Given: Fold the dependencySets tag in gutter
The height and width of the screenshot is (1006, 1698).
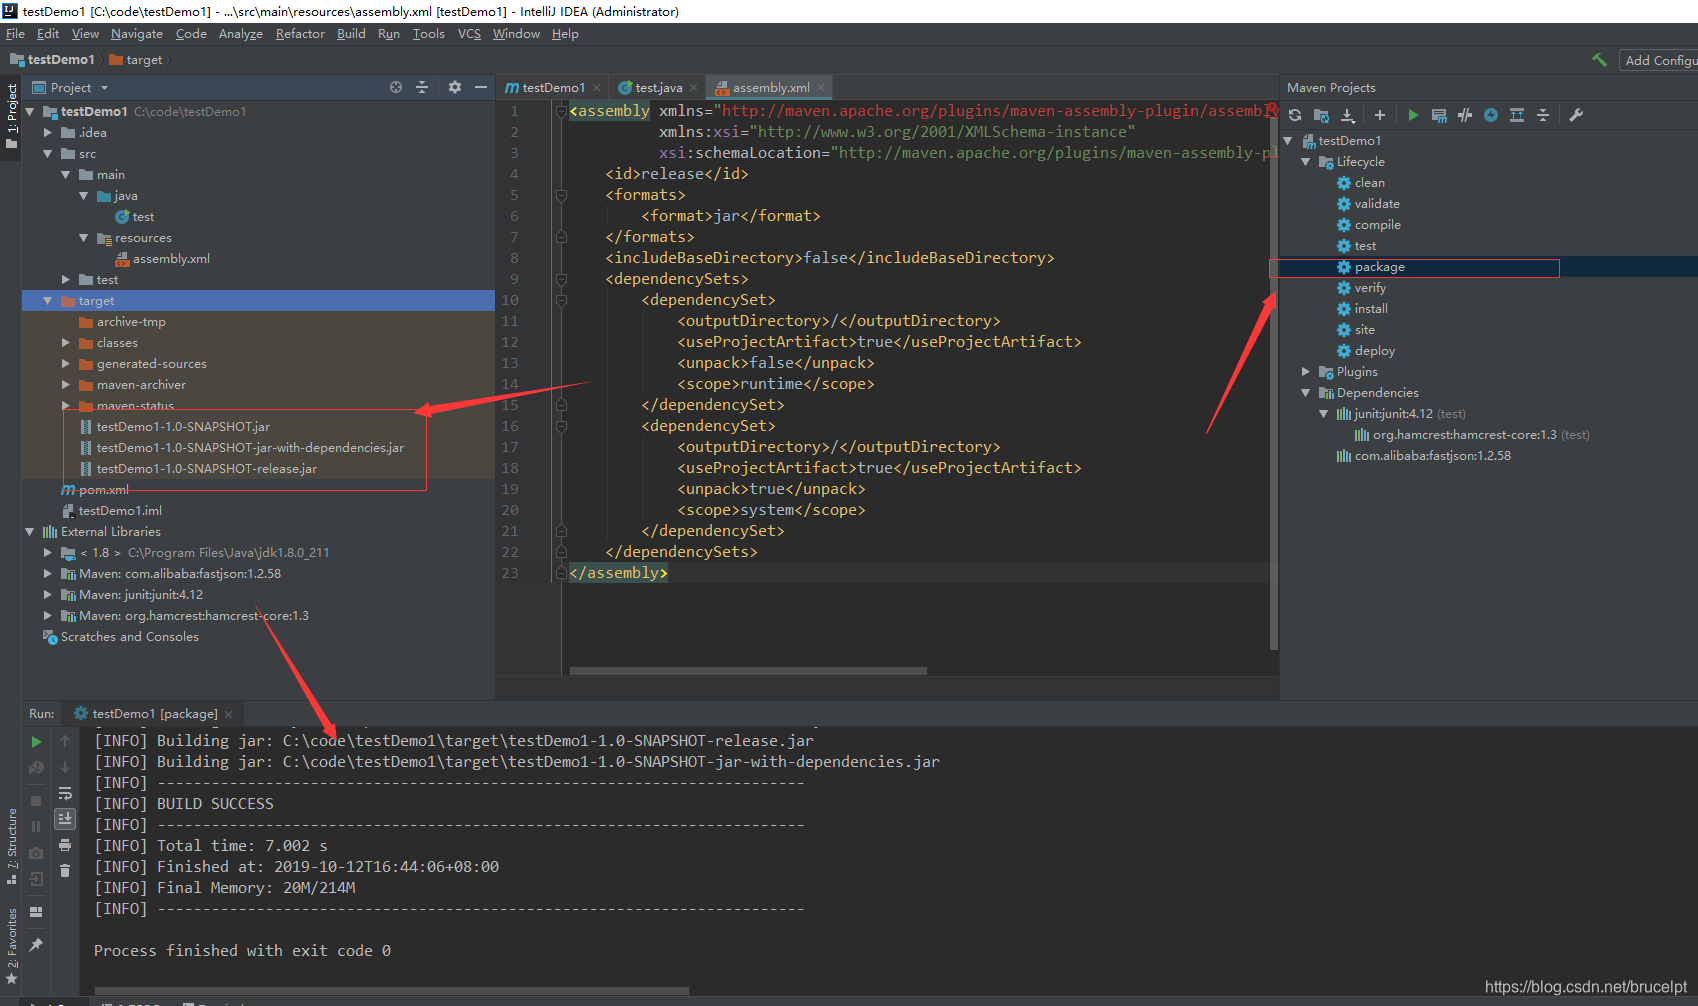Looking at the screenshot, I should (x=561, y=279).
